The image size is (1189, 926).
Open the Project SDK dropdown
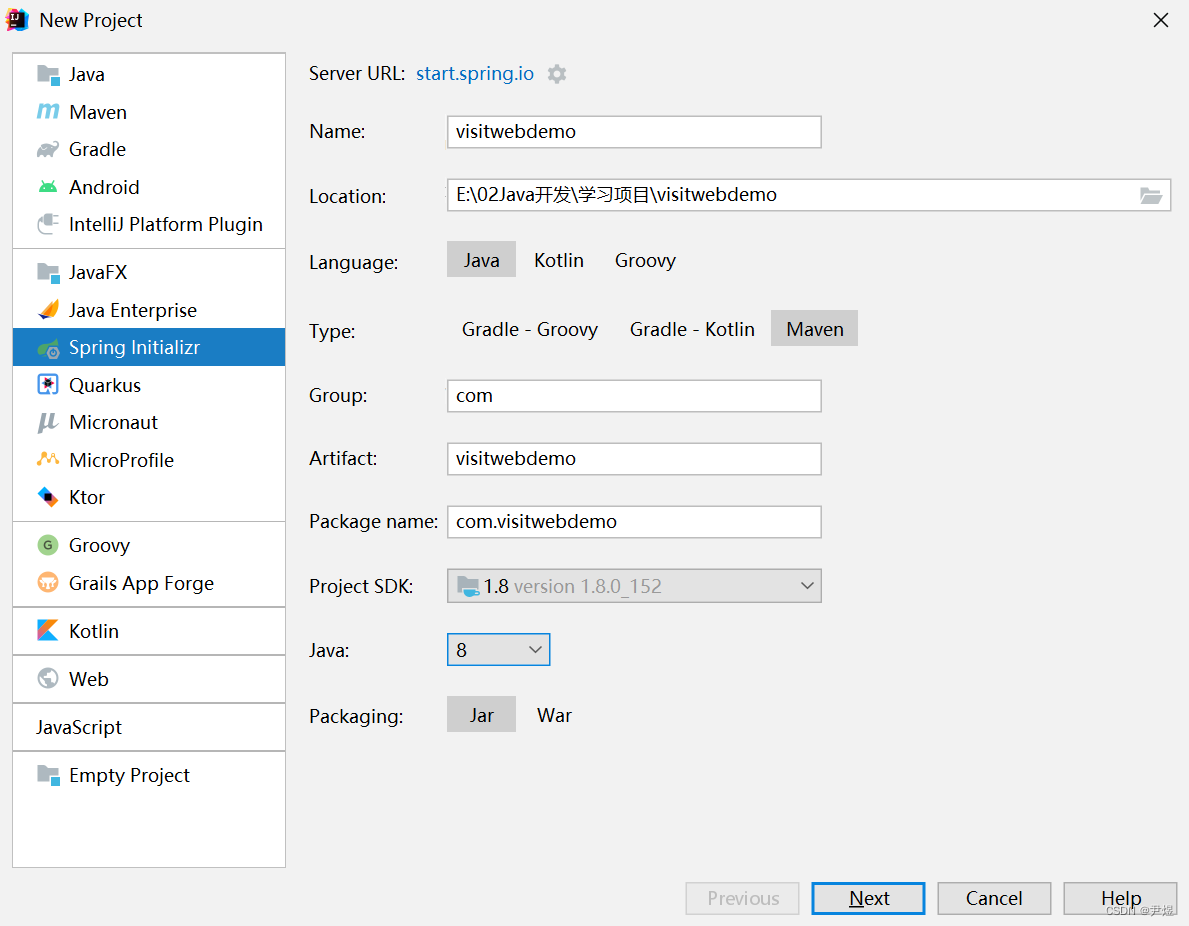tap(807, 586)
